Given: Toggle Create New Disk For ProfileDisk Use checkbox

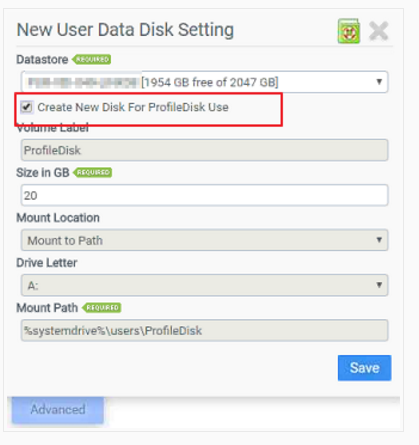Looking at the screenshot, I should [26, 107].
